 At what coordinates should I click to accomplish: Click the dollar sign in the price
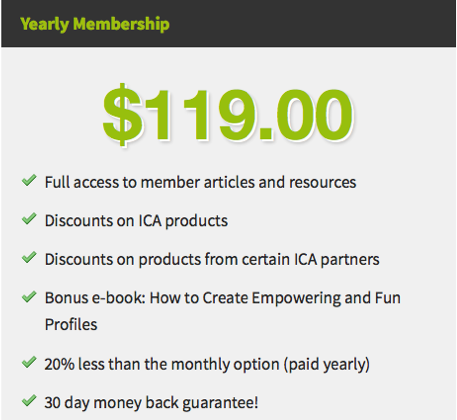coord(122,115)
